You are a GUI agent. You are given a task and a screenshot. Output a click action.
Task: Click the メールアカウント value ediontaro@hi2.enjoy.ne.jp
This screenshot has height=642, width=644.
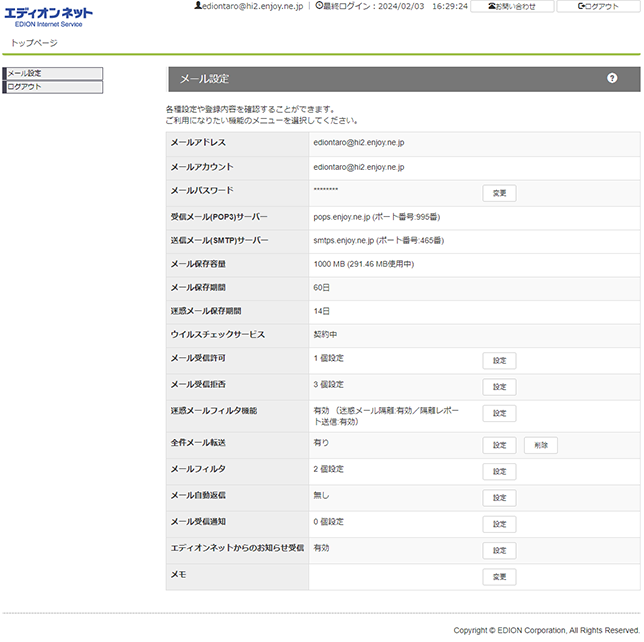click(x=359, y=167)
